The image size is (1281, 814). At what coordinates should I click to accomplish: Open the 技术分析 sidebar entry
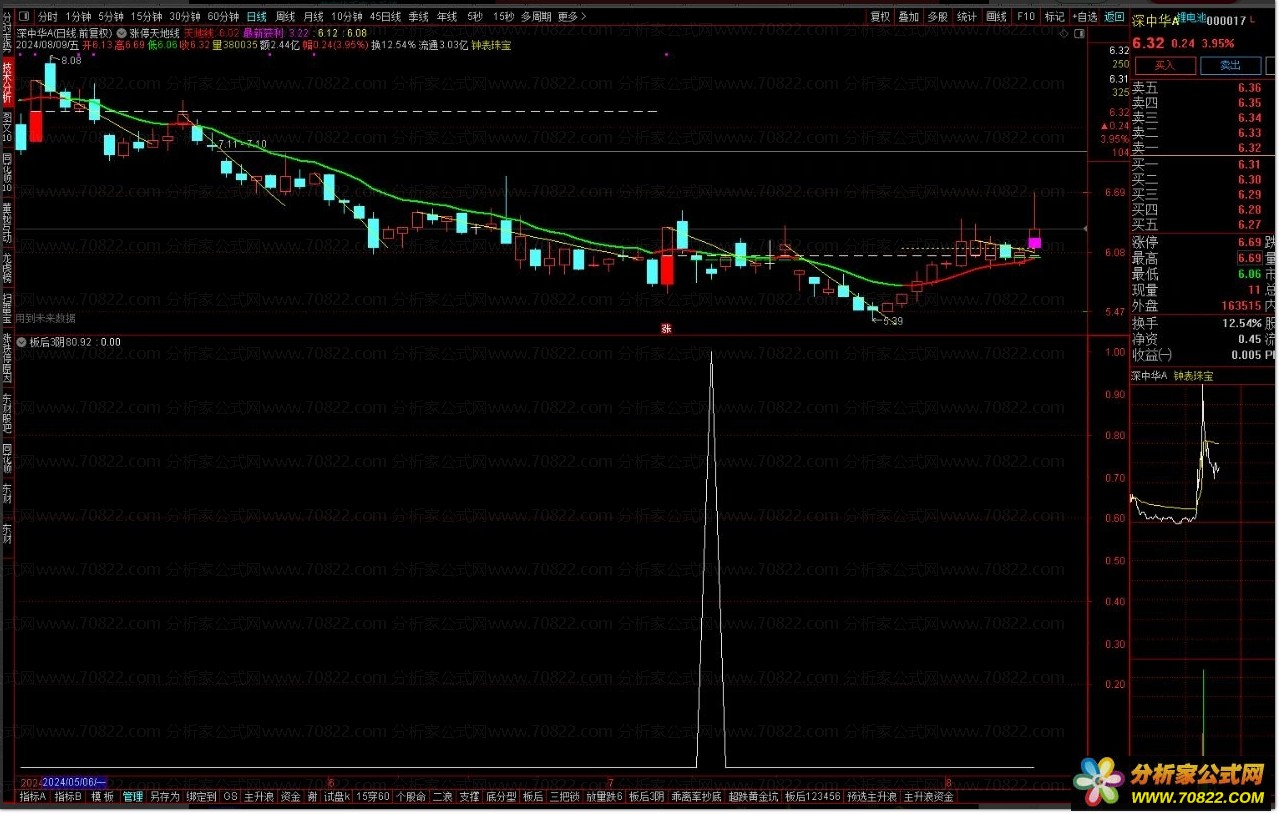[7, 82]
